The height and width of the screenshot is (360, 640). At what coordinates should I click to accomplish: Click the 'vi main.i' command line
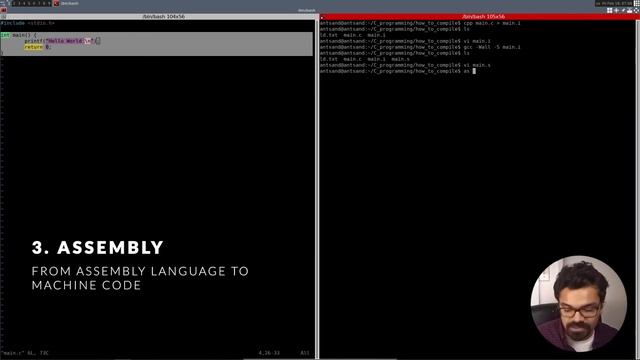coord(405,41)
